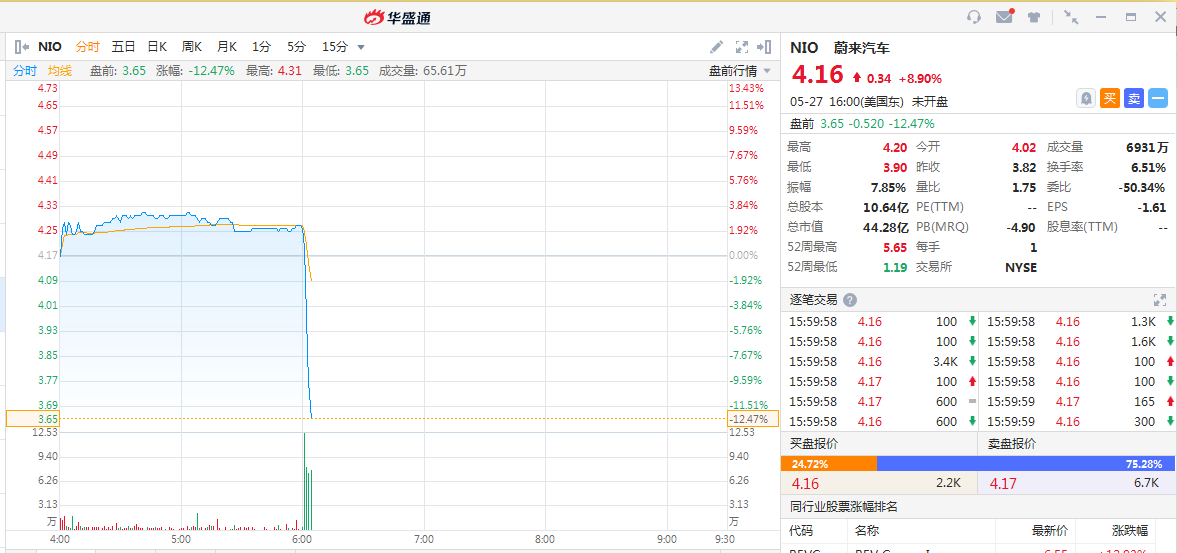Collapse the right quote panel
The width and height of the screenshot is (1177, 553).
[x=765, y=47]
